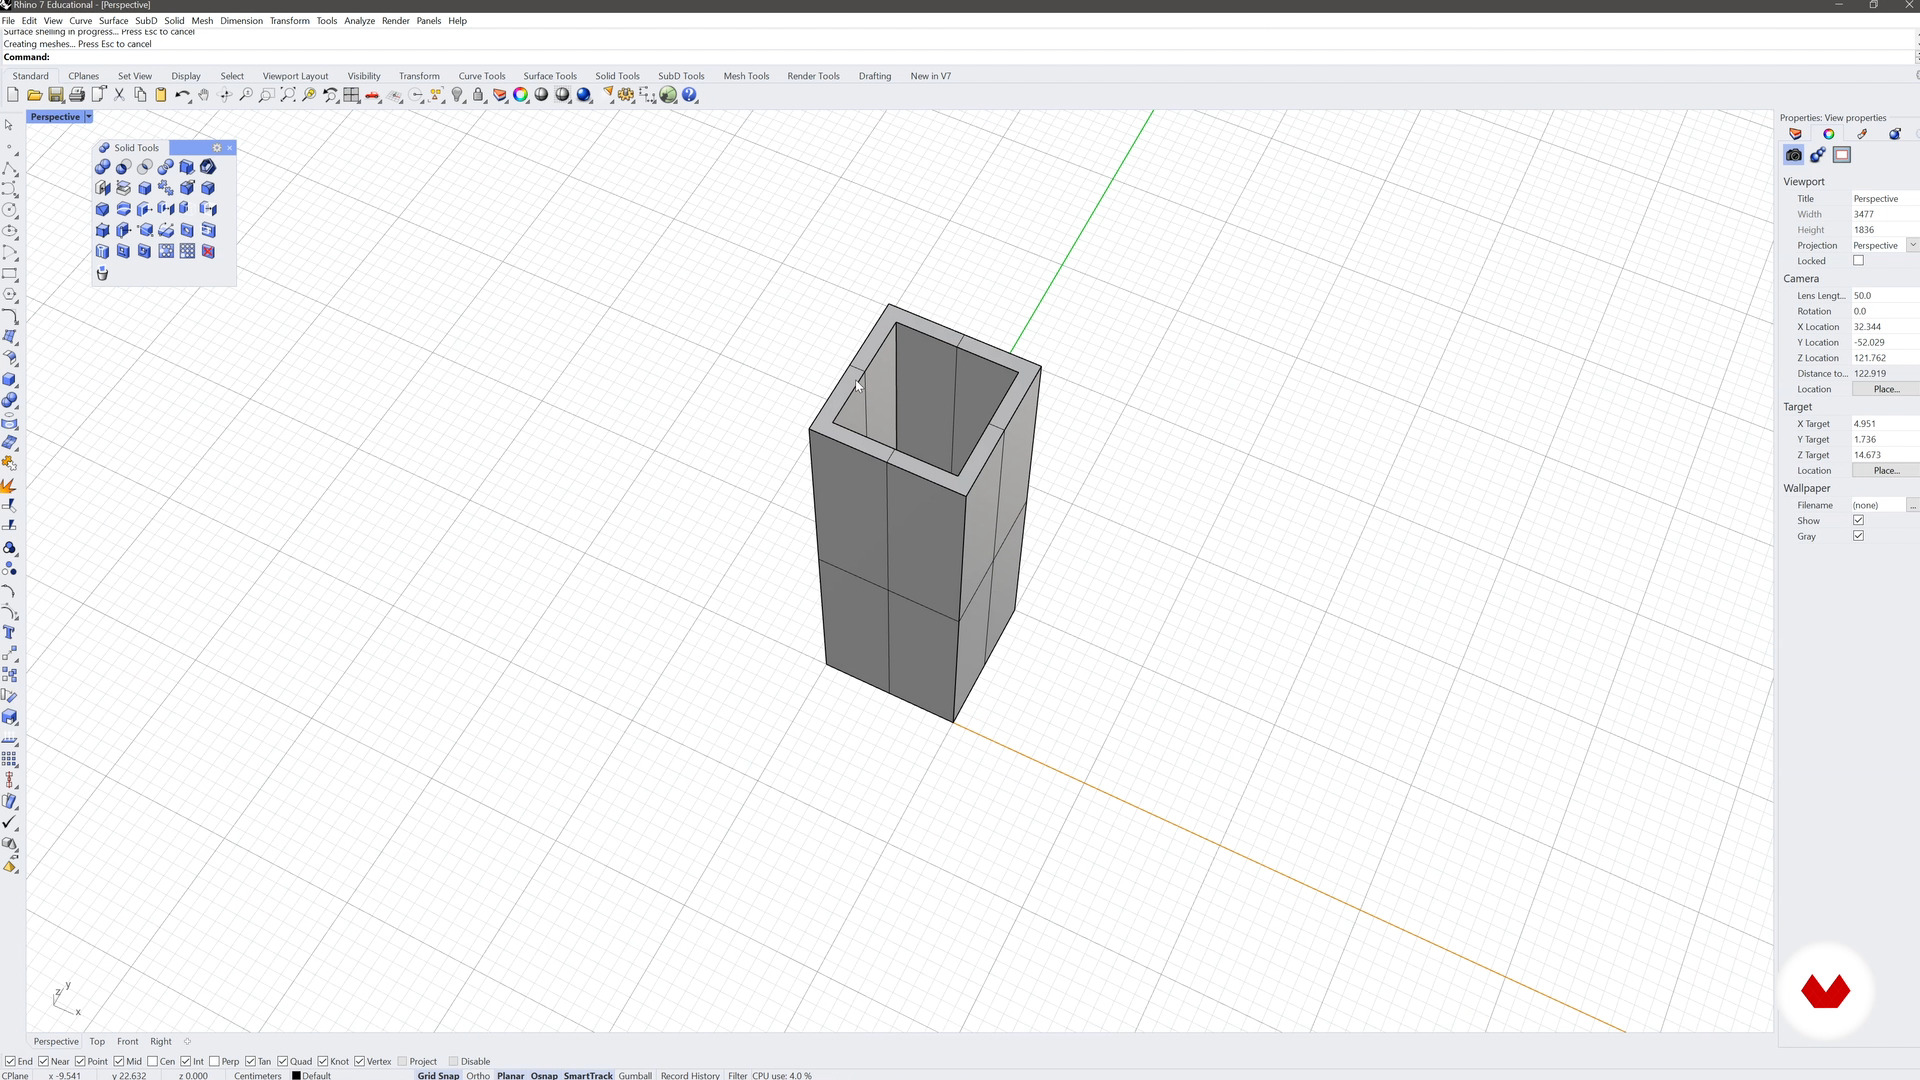The height and width of the screenshot is (1080, 1920).
Task: Click the light bulb Hide objects icon
Action: pyautogui.click(x=457, y=95)
